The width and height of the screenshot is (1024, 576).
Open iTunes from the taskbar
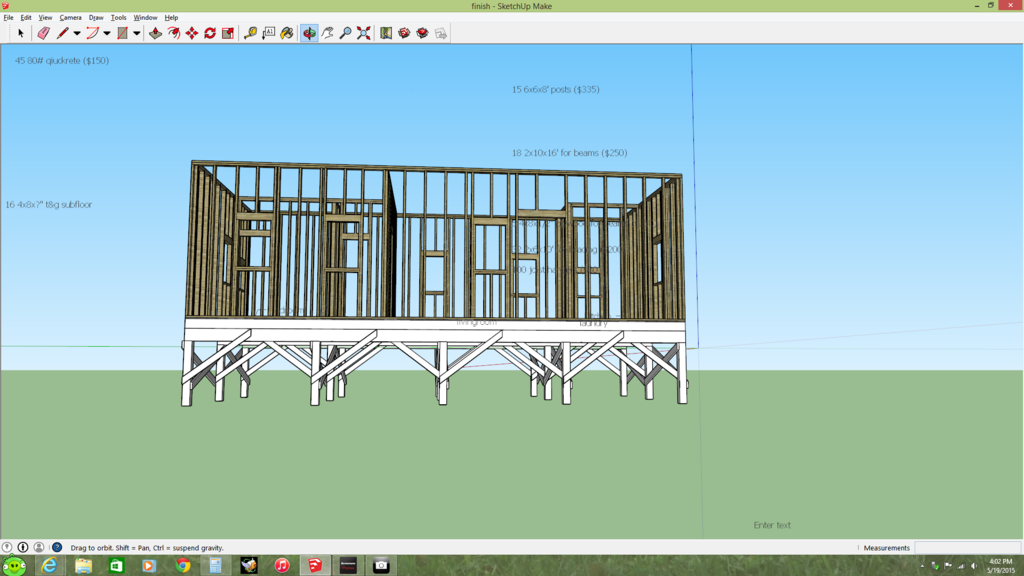(281, 566)
